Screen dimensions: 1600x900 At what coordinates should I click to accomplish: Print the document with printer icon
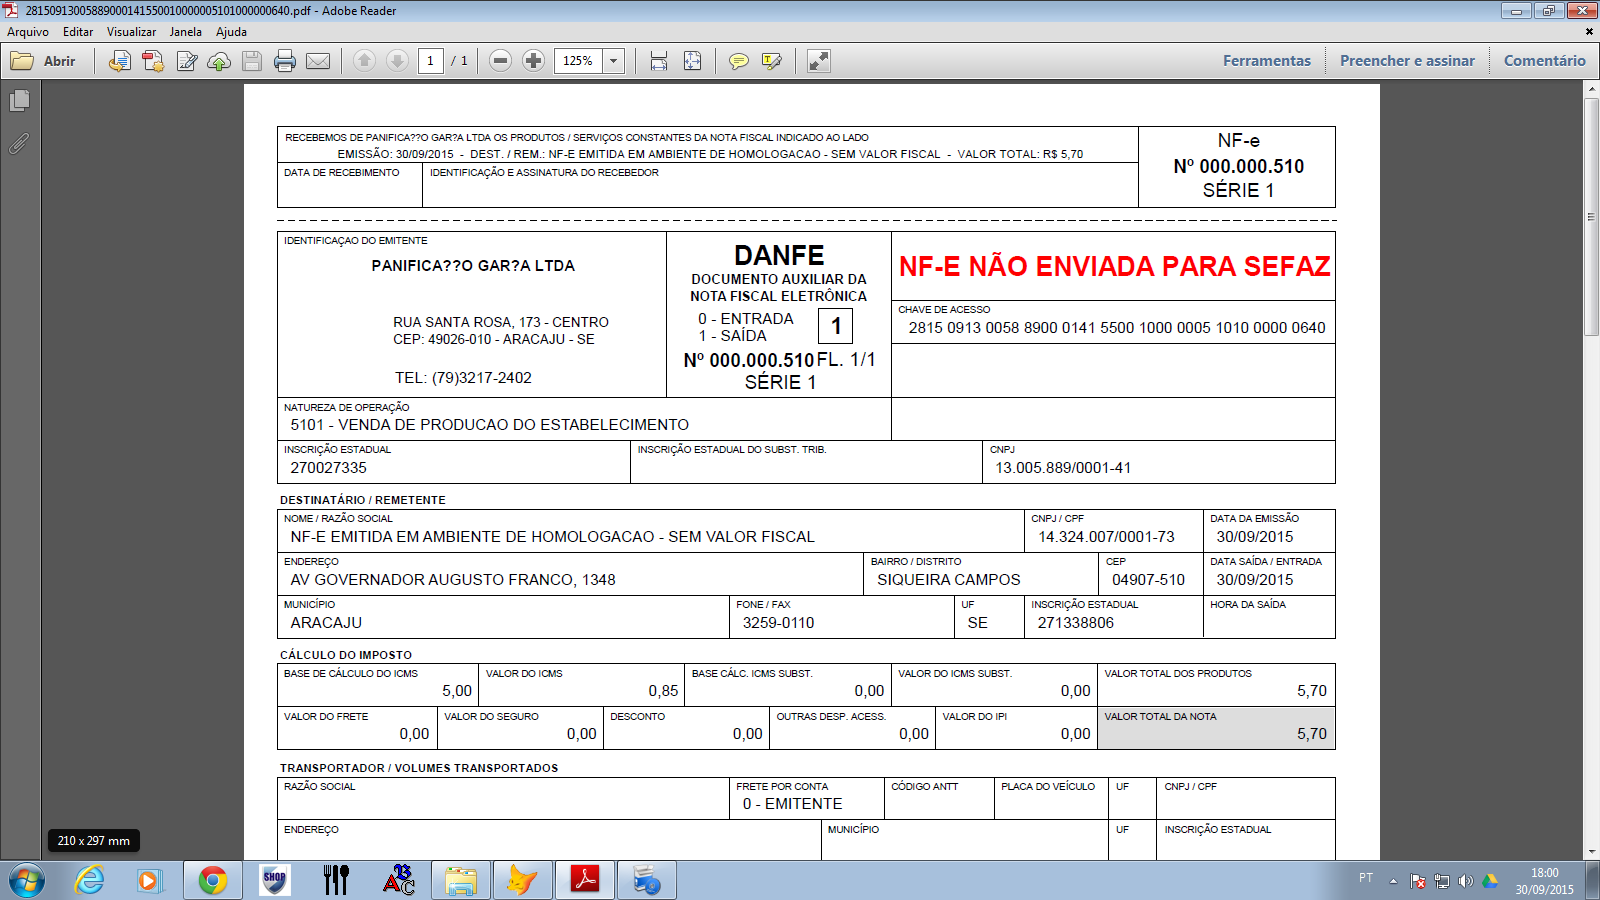[x=285, y=61]
